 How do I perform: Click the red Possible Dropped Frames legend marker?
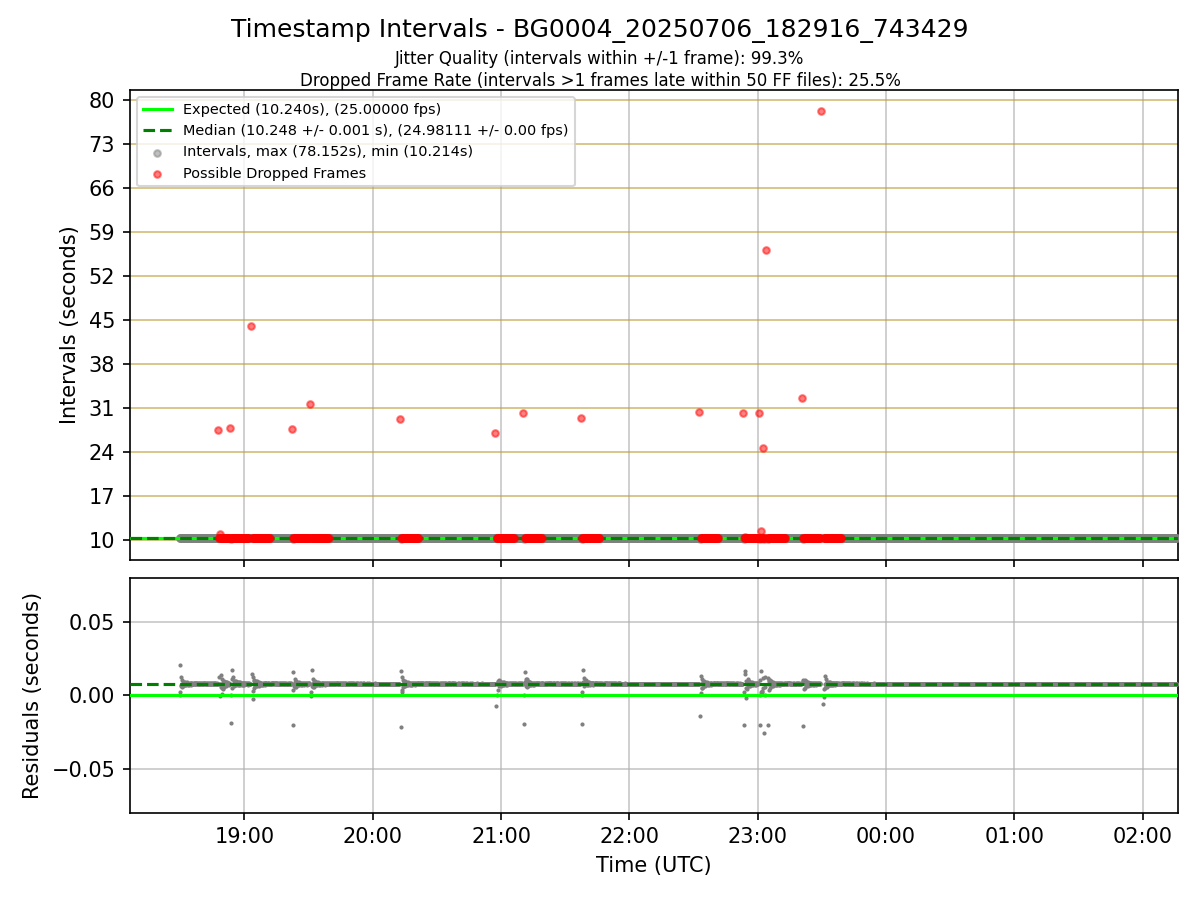click(x=158, y=173)
